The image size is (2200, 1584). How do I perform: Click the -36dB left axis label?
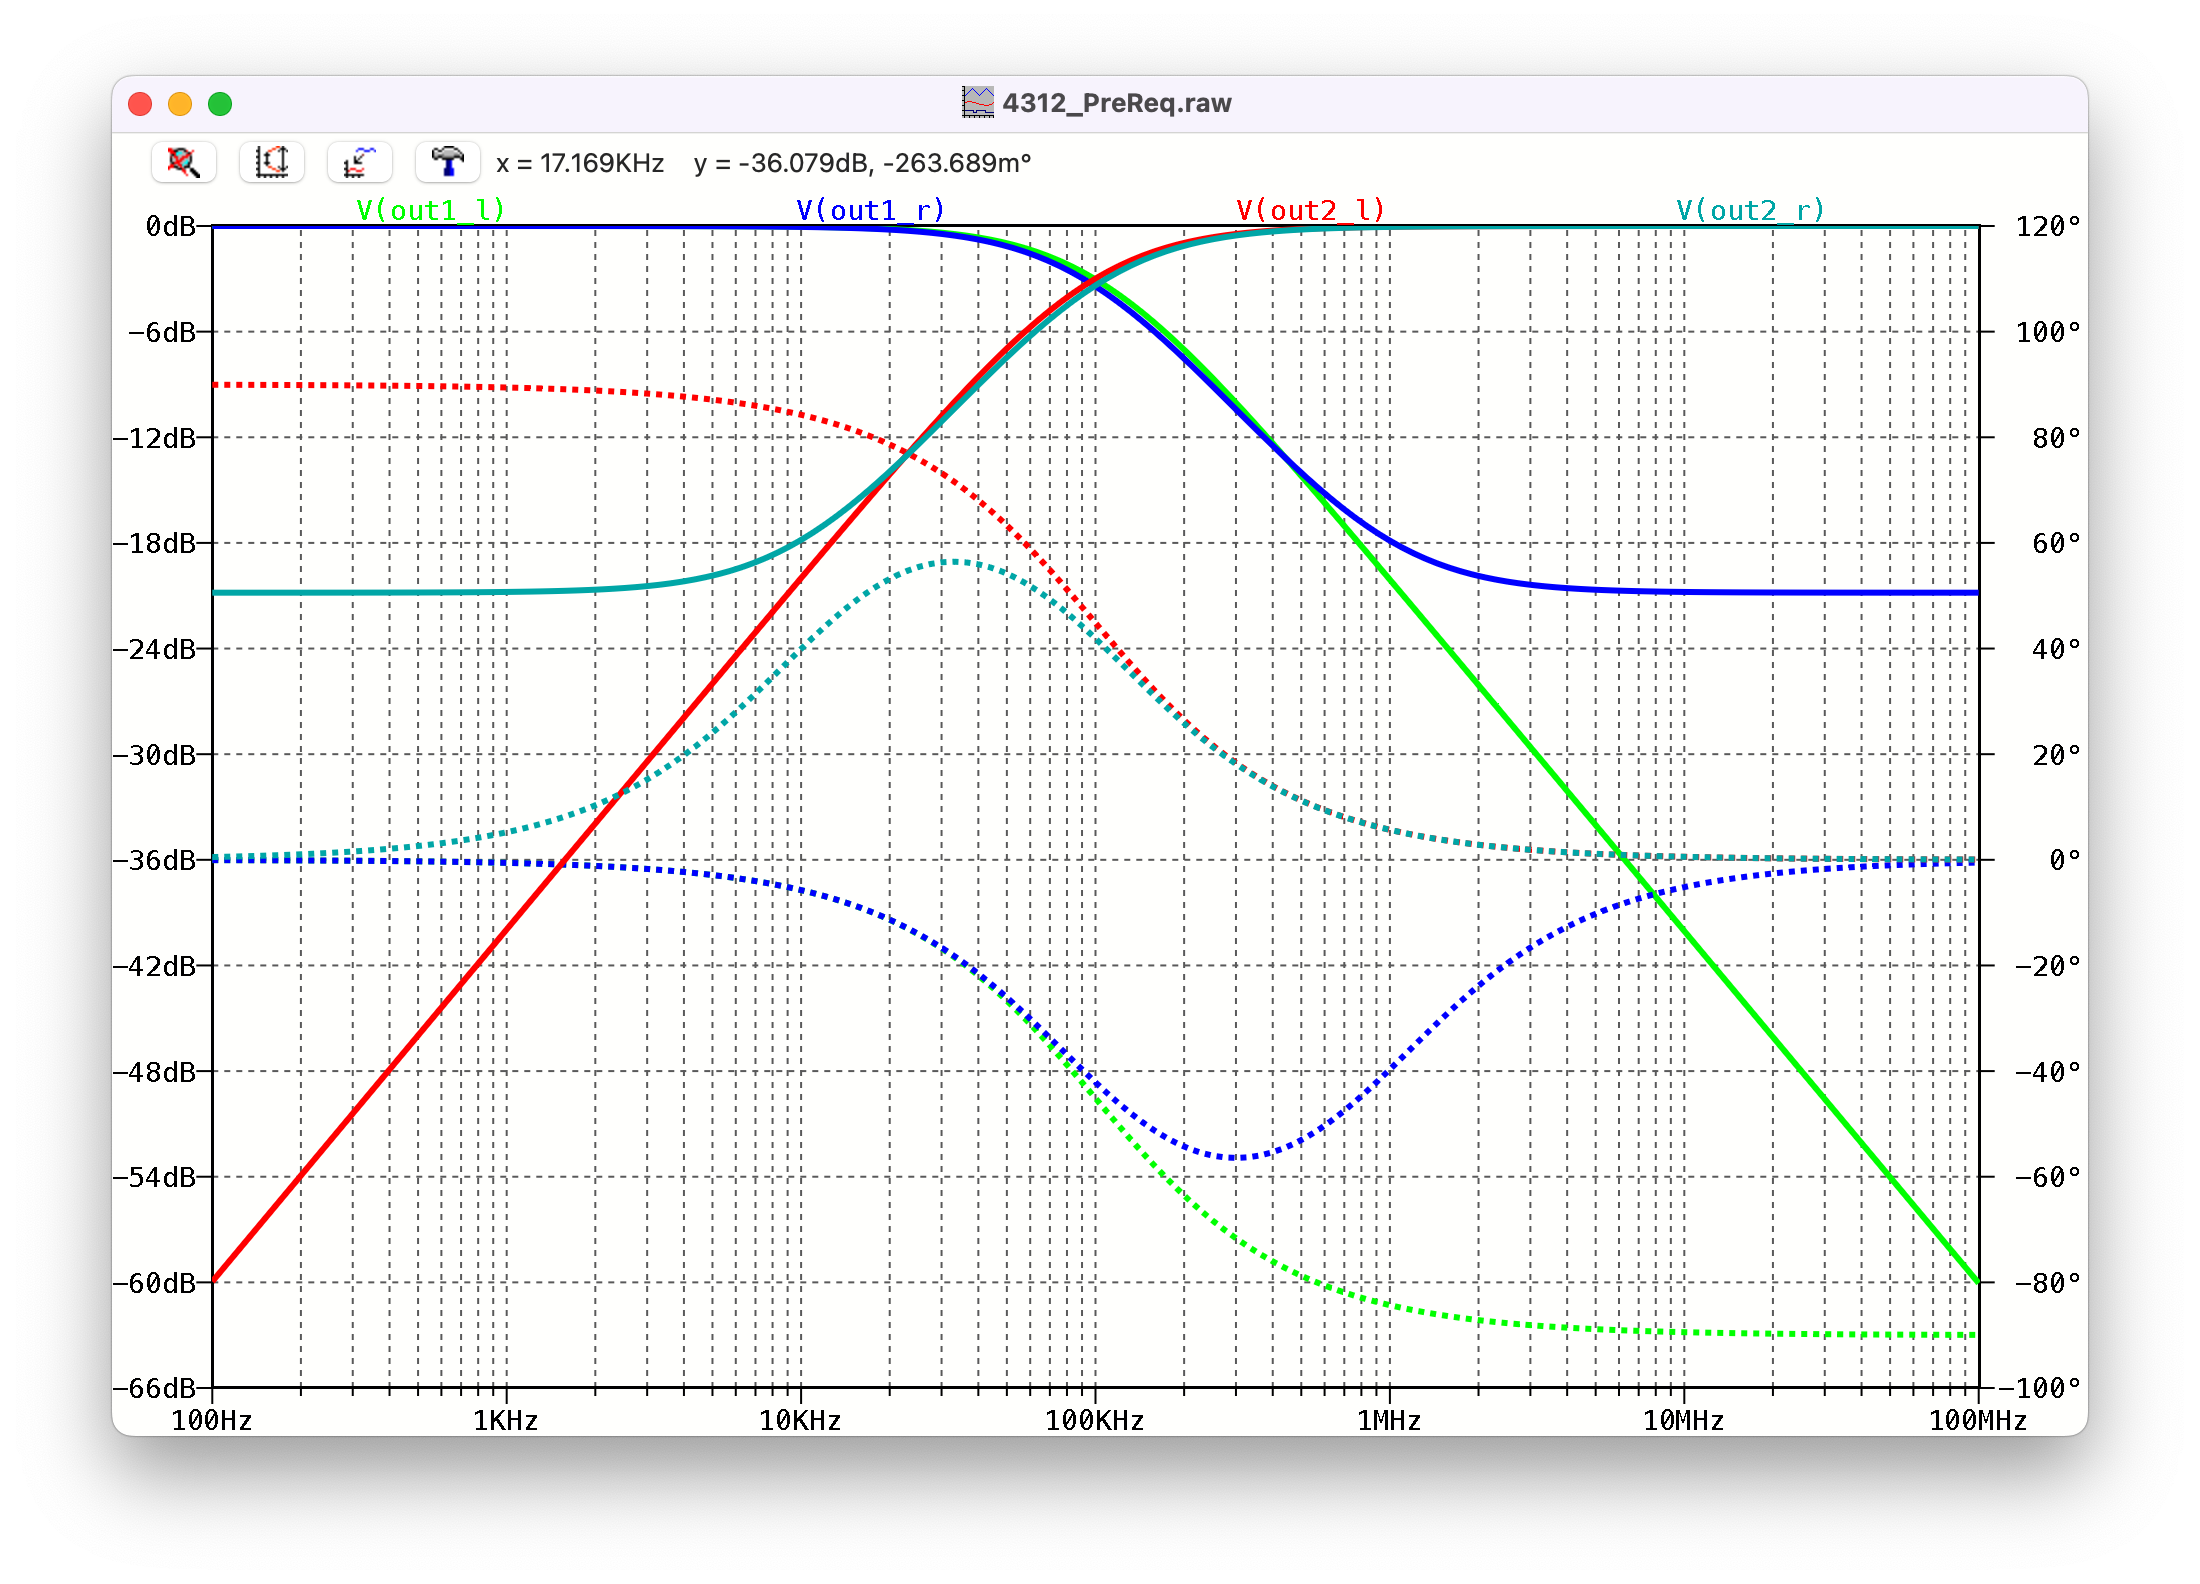[x=155, y=860]
